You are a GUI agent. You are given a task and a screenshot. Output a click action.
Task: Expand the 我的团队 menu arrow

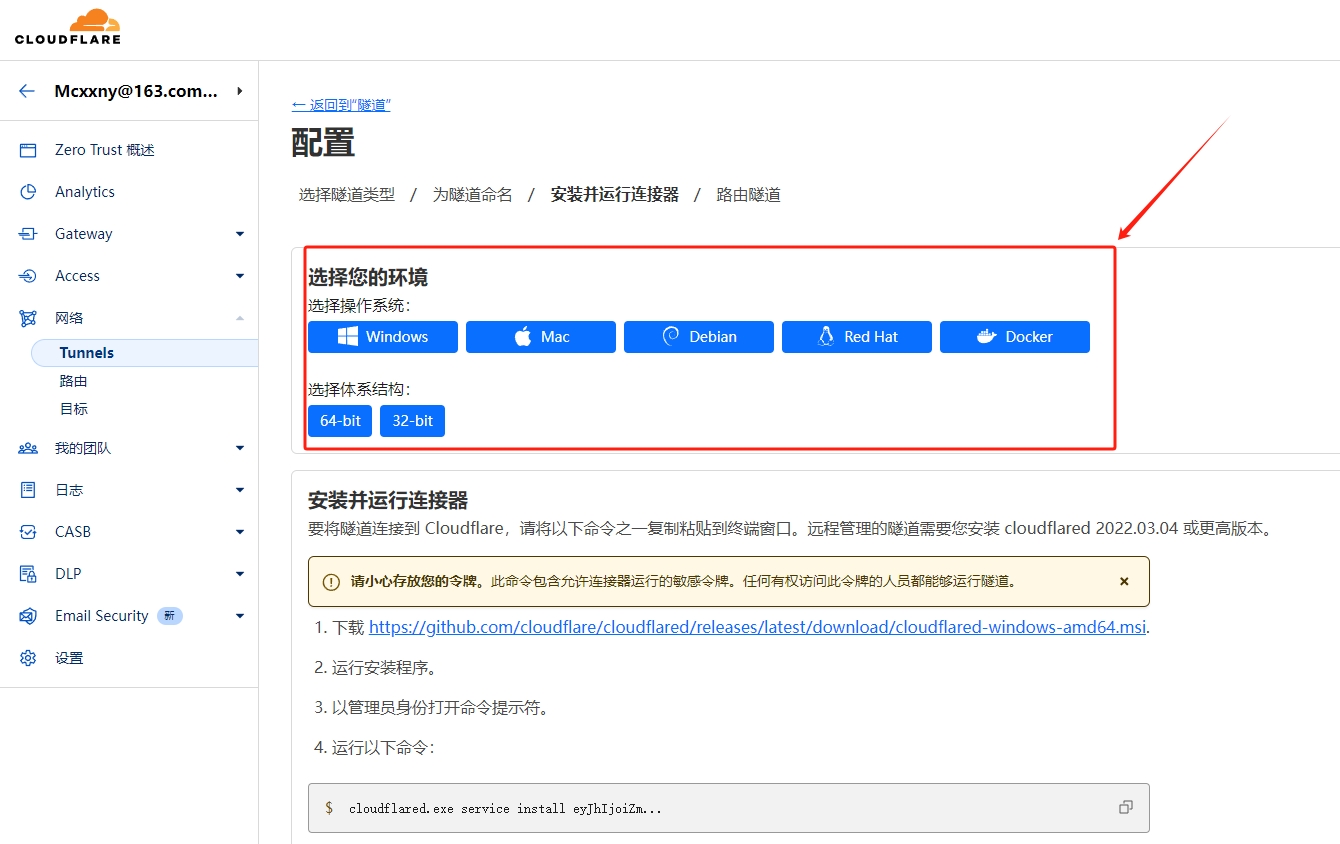pos(240,448)
